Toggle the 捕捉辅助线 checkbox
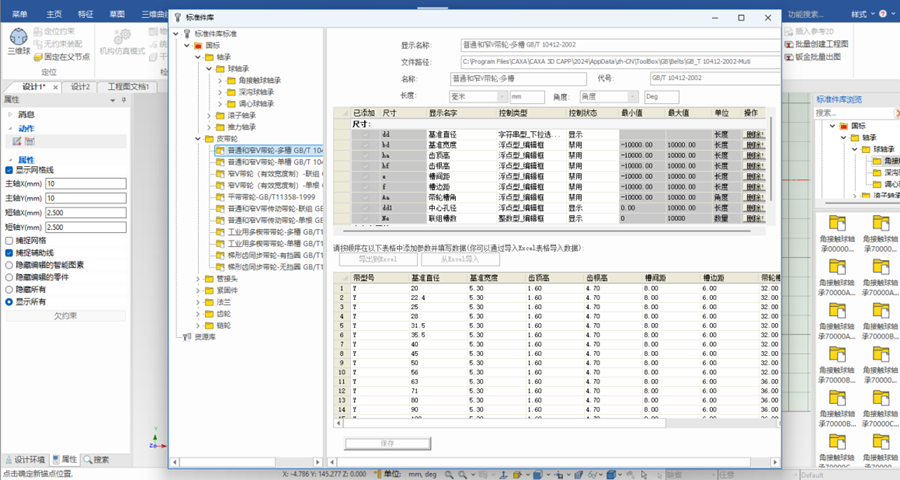Image resolution: width=900 pixels, height=480 pixels. tap(9, 253)
